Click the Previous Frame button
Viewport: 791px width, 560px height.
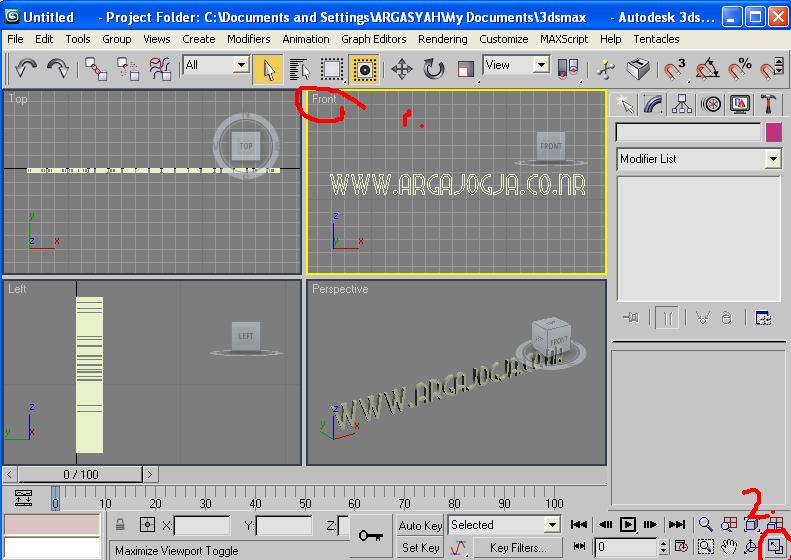click(605, 525)
